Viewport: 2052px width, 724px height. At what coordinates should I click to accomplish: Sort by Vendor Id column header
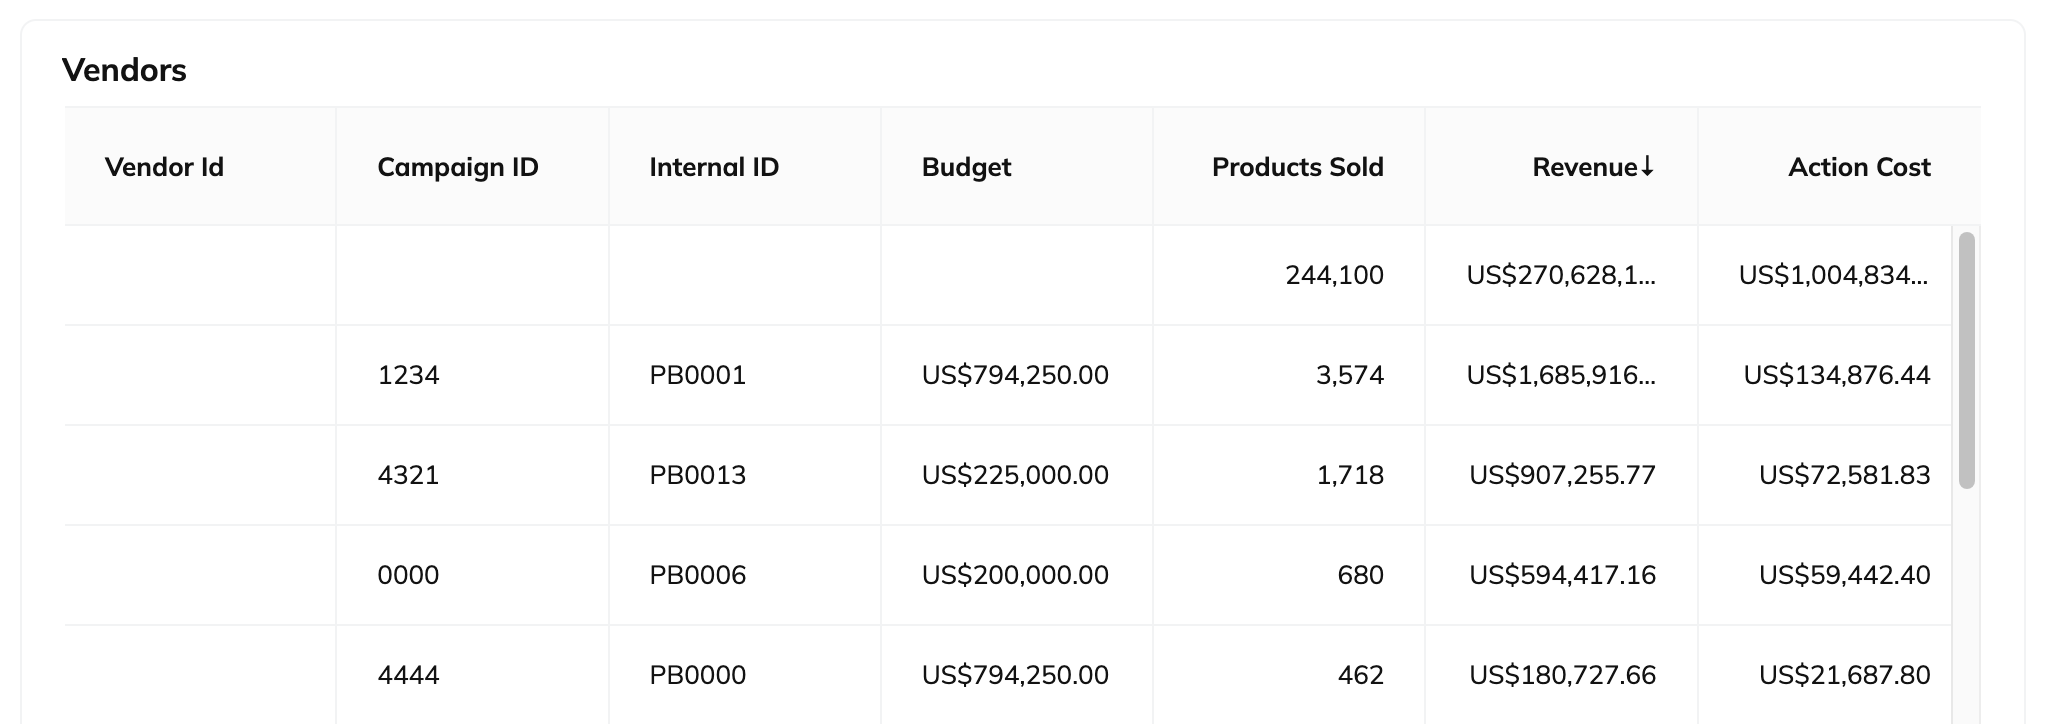tap(164, 167)
